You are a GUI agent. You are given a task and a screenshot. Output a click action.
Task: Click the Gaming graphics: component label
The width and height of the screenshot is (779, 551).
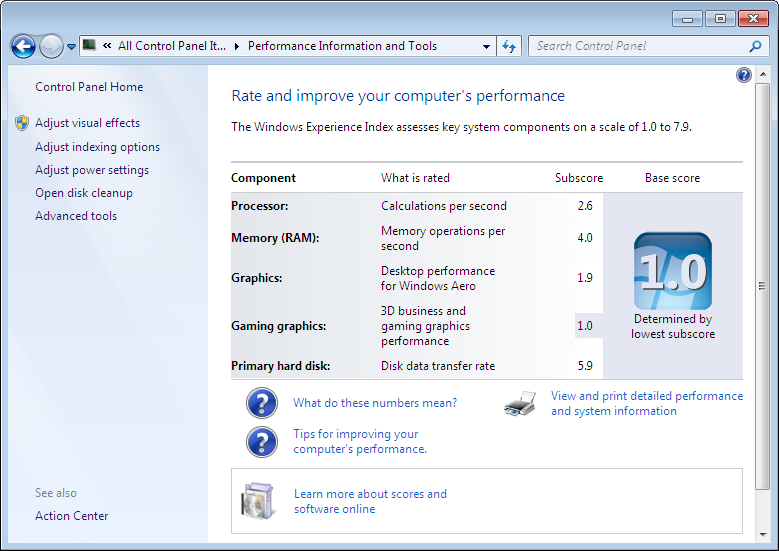pyautogui.click(x=278, y=326)
